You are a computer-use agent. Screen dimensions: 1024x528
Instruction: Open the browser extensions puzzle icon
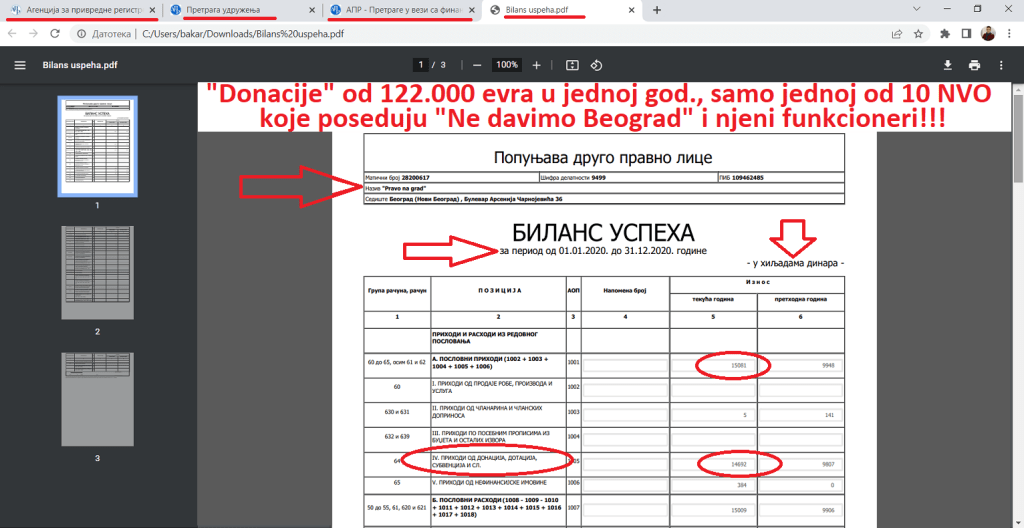pos(944,33)
